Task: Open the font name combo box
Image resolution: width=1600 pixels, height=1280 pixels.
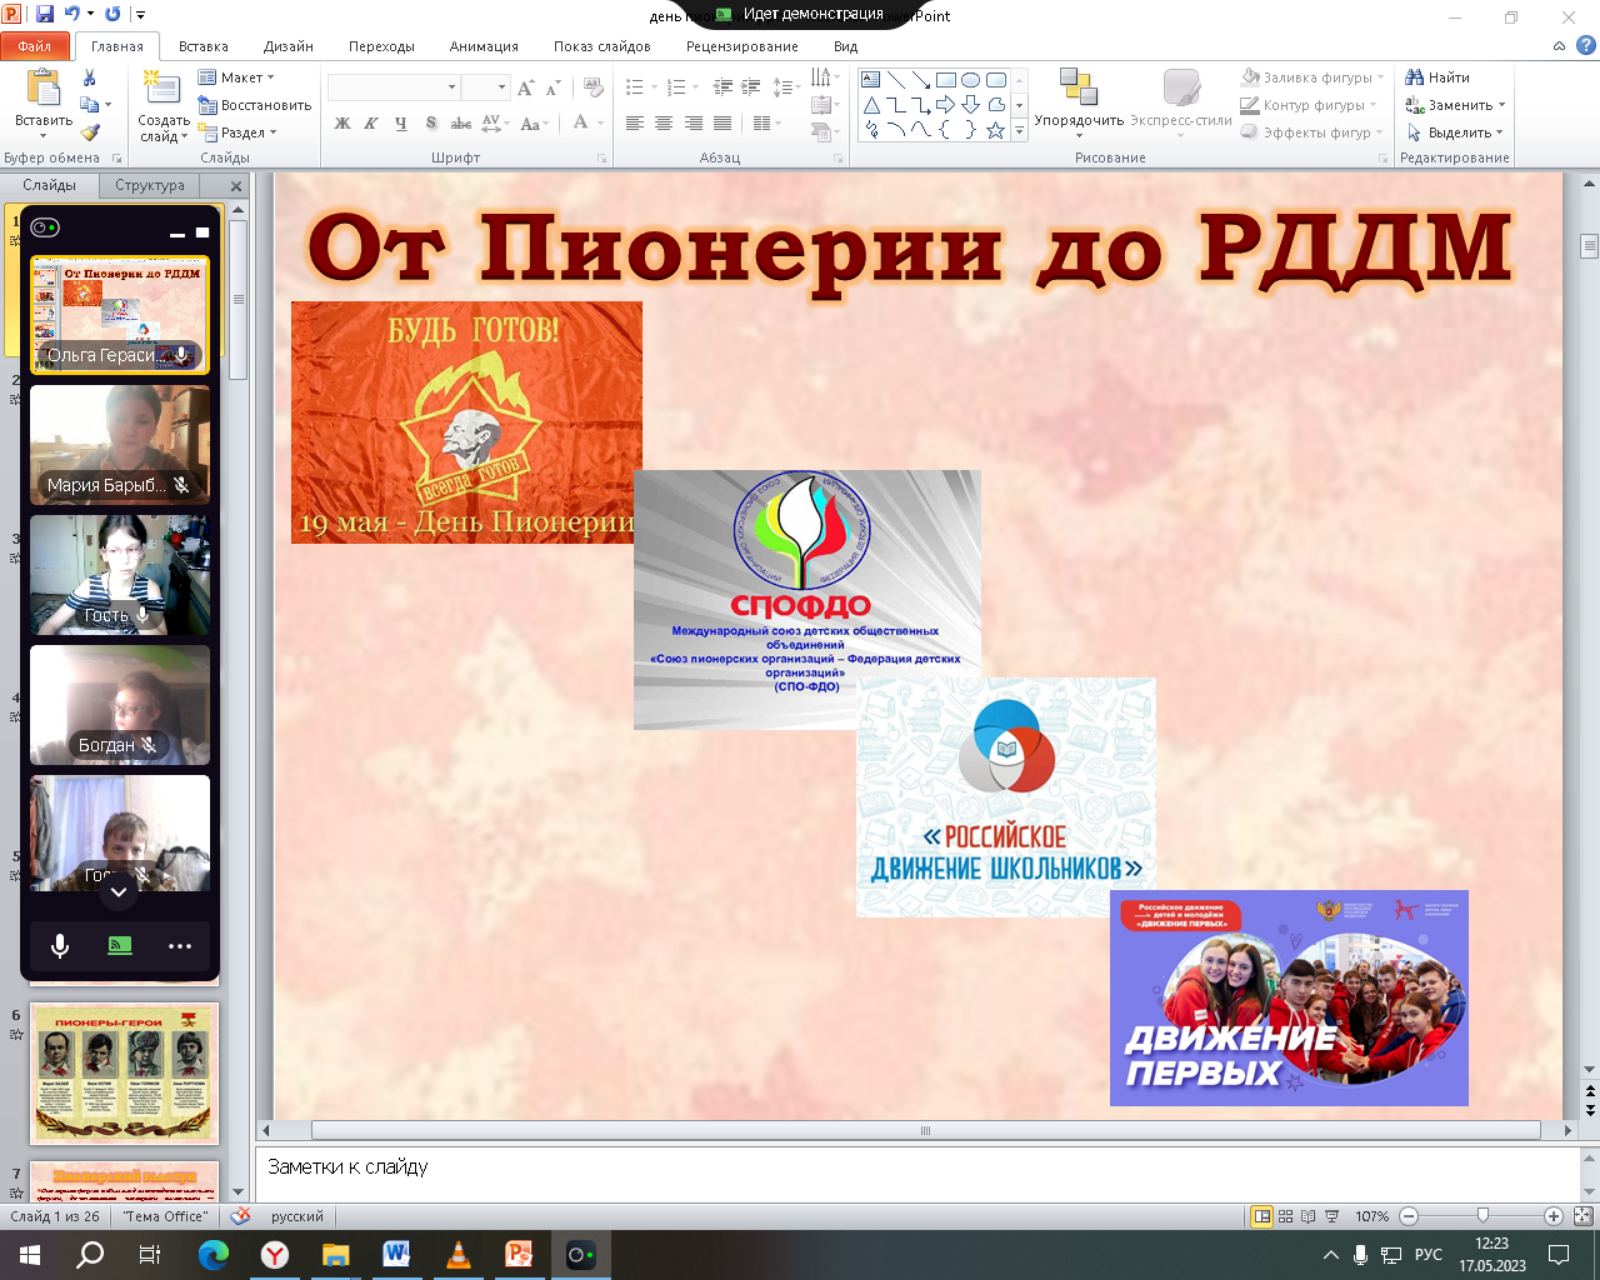Action: tap(394, 88)
